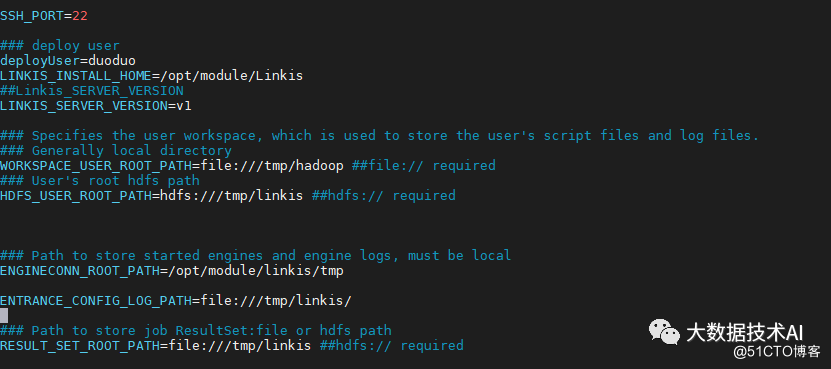The width and height of the screenshot is (831, 369).
Task: Click the file:///tmp/hadoop workspace path
Action: (x=272, y=165)
